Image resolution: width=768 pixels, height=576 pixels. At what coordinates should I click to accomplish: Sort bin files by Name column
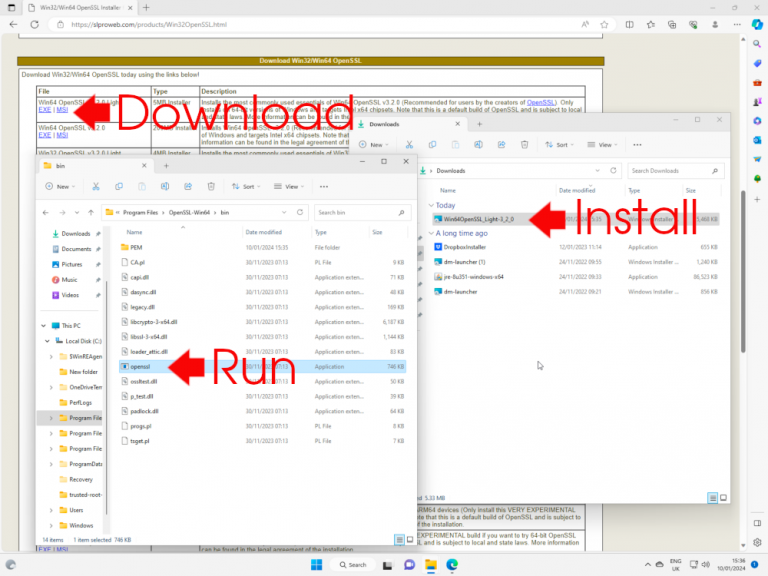coord(134,232)
